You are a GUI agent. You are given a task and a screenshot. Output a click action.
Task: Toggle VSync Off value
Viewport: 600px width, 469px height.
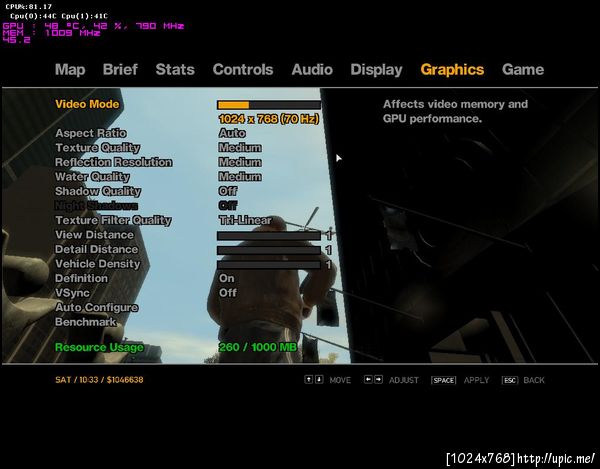228,293
